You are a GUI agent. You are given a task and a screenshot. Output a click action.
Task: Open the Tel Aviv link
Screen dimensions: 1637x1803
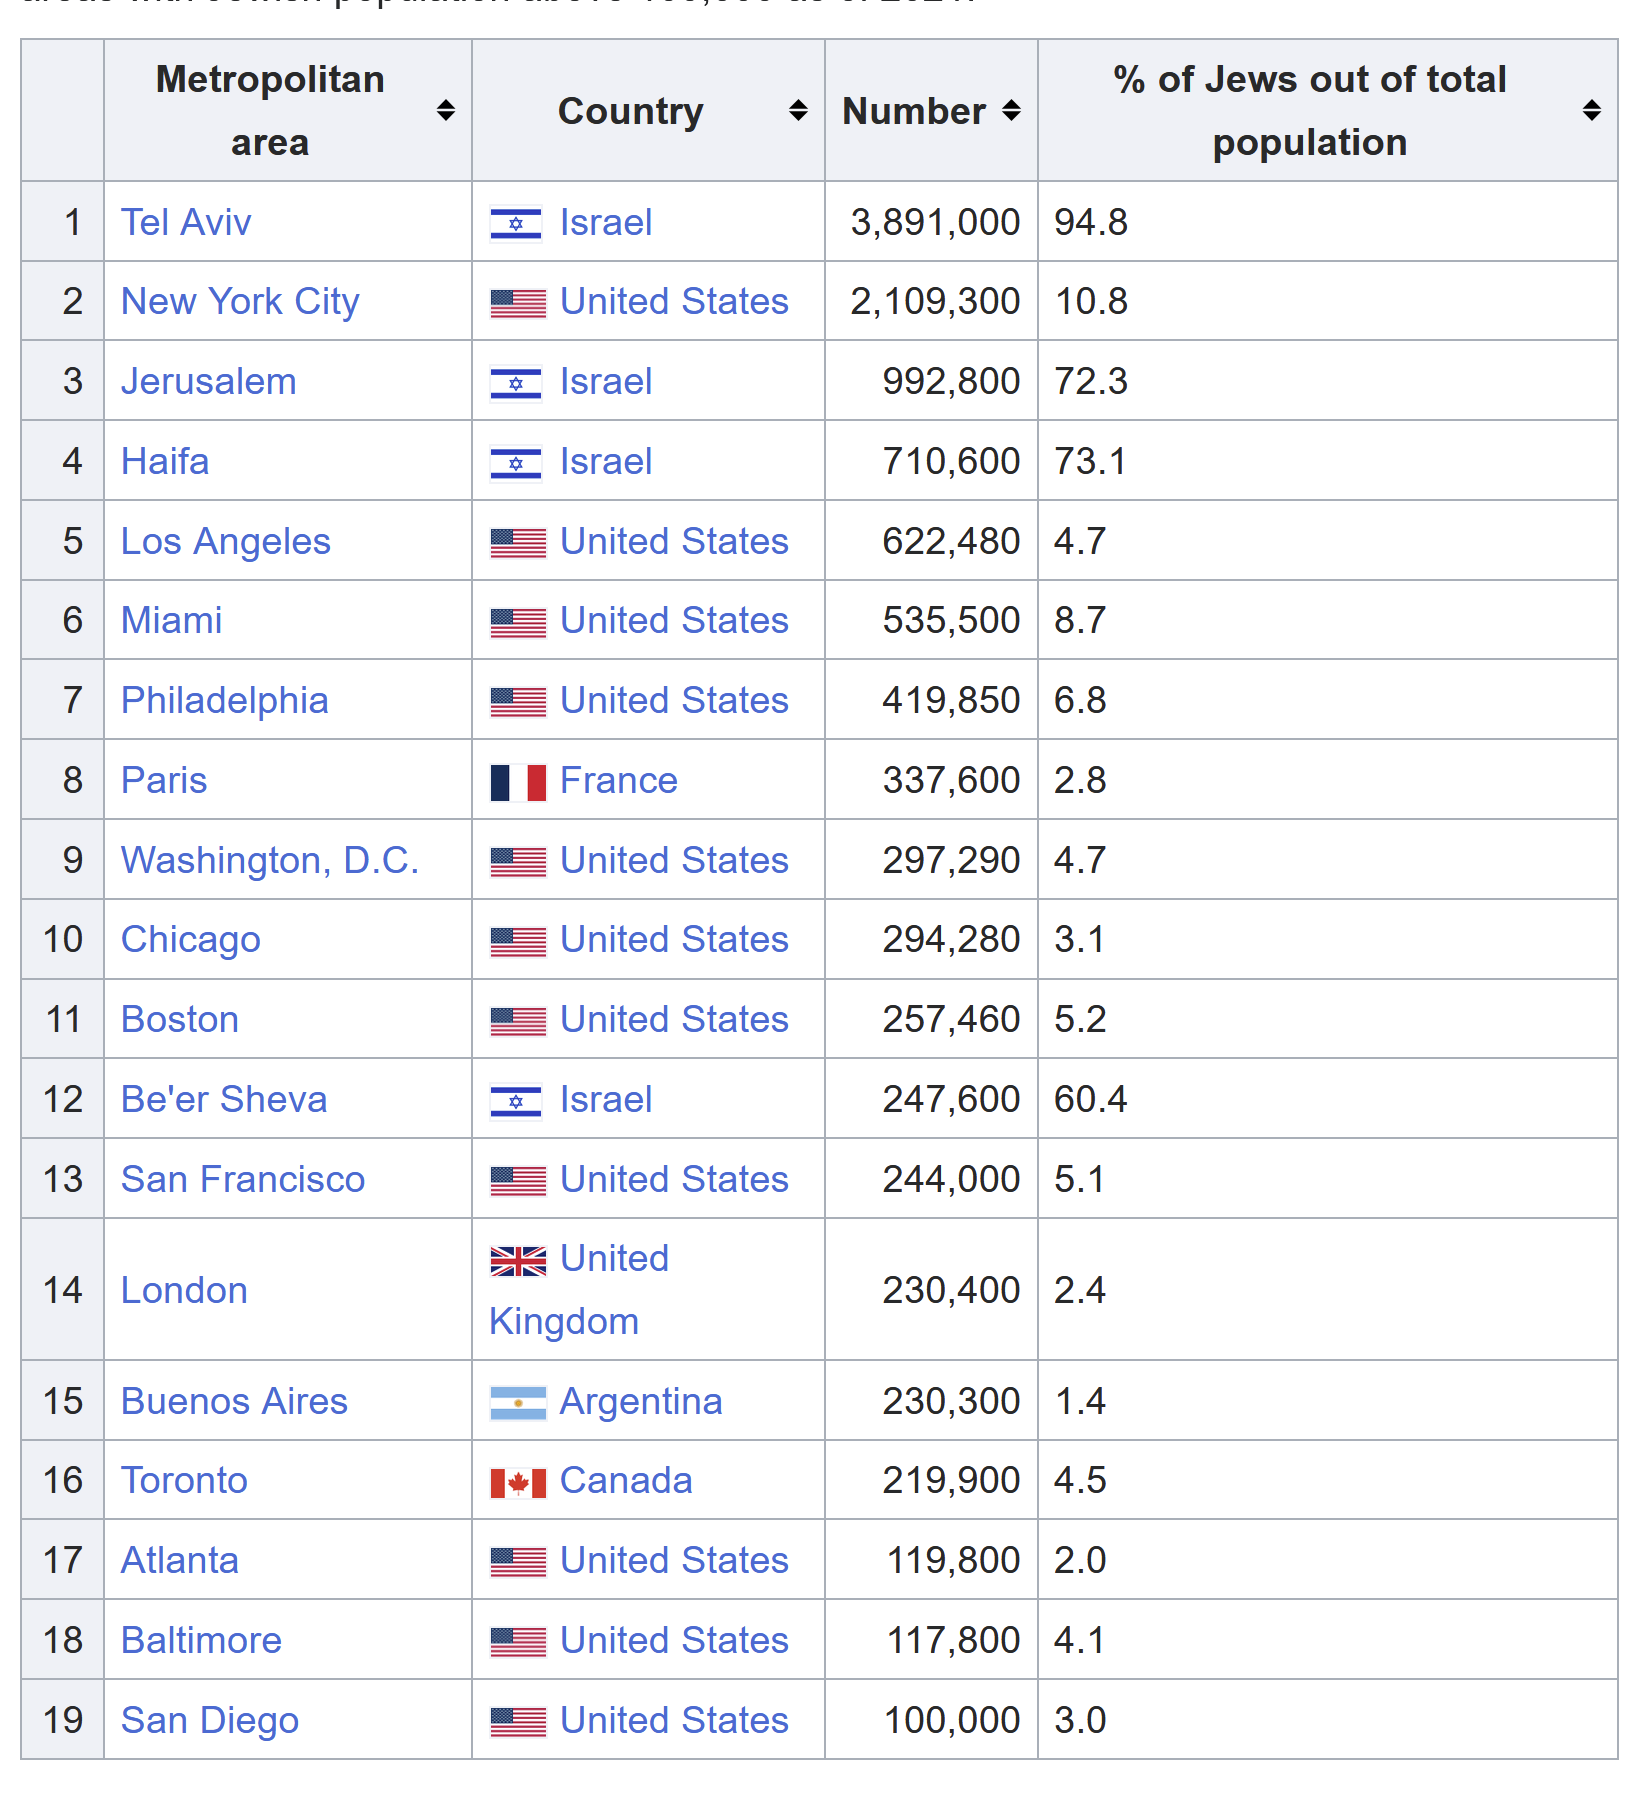pyautogui.click(x=186, y=222)
